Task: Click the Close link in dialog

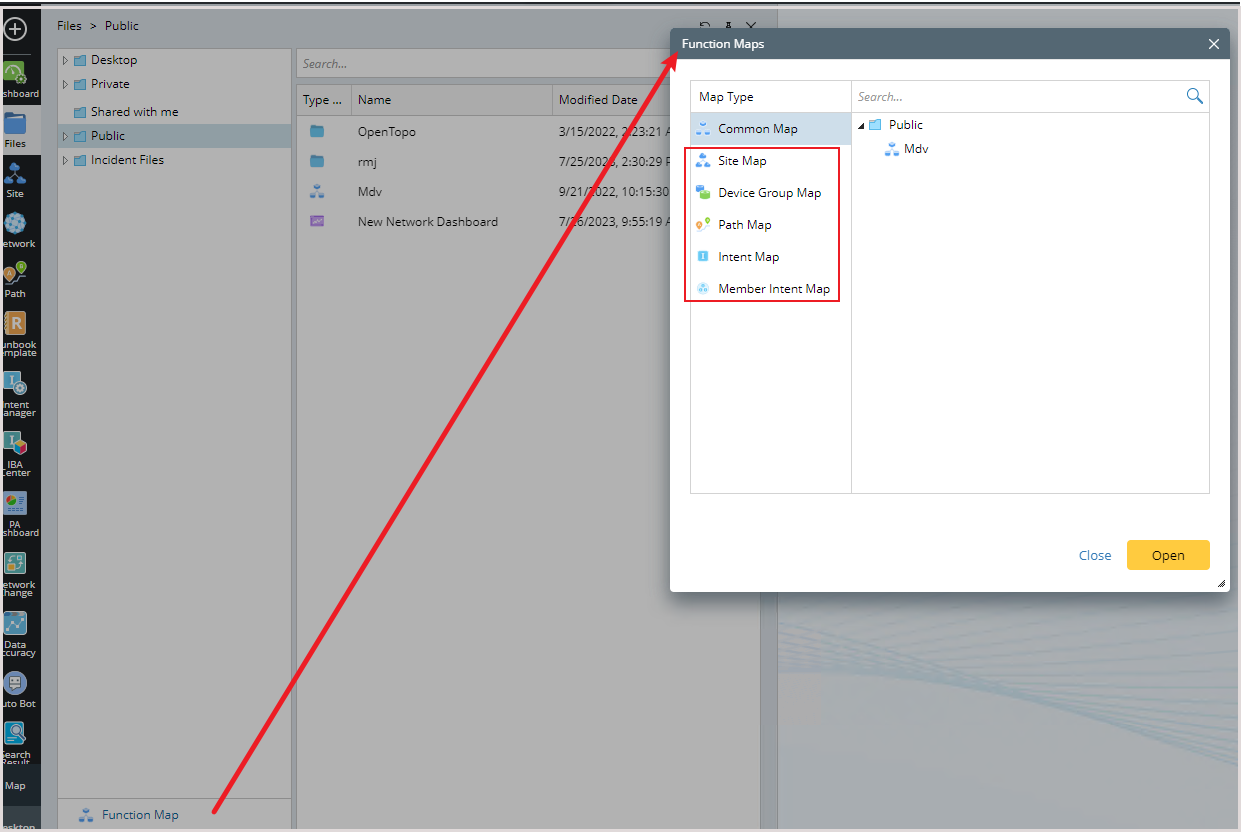Action: pyautogui.click(x=1095, y=555)
